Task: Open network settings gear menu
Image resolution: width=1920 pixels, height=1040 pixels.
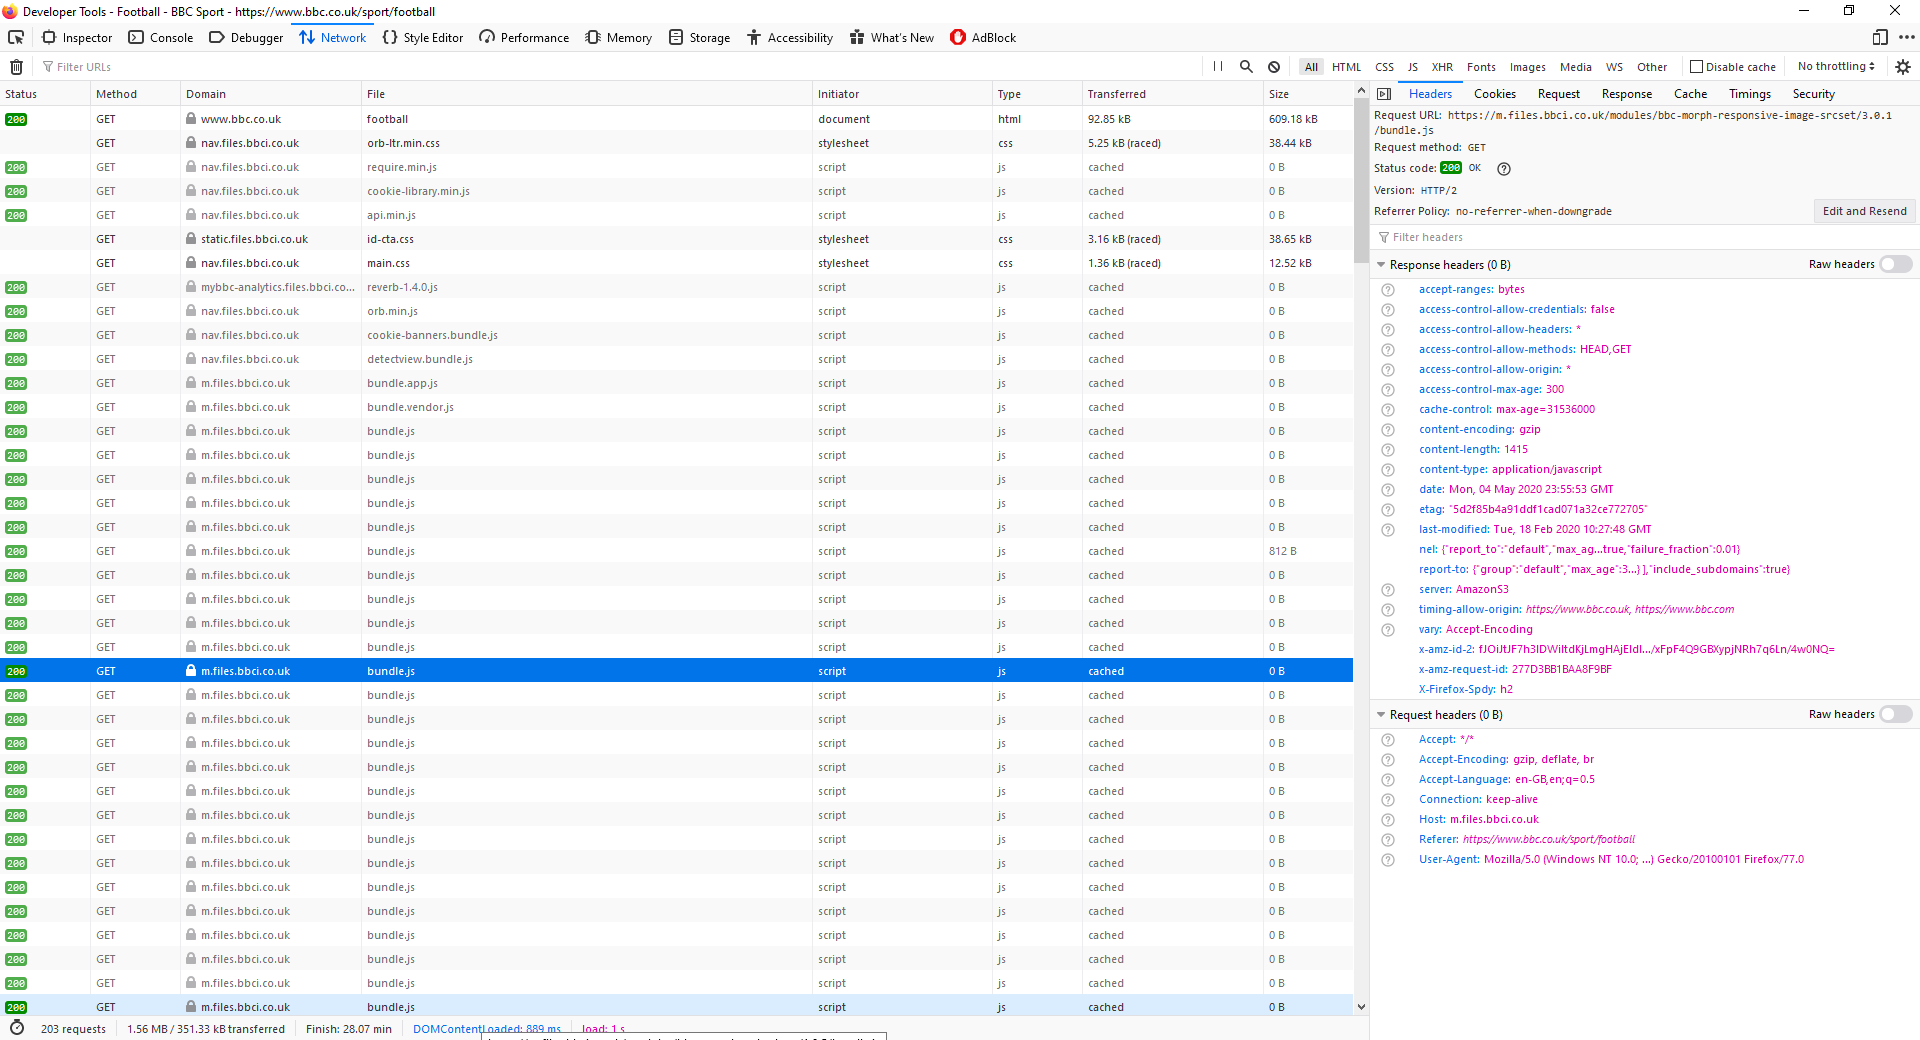Action: click(1903, 67)
